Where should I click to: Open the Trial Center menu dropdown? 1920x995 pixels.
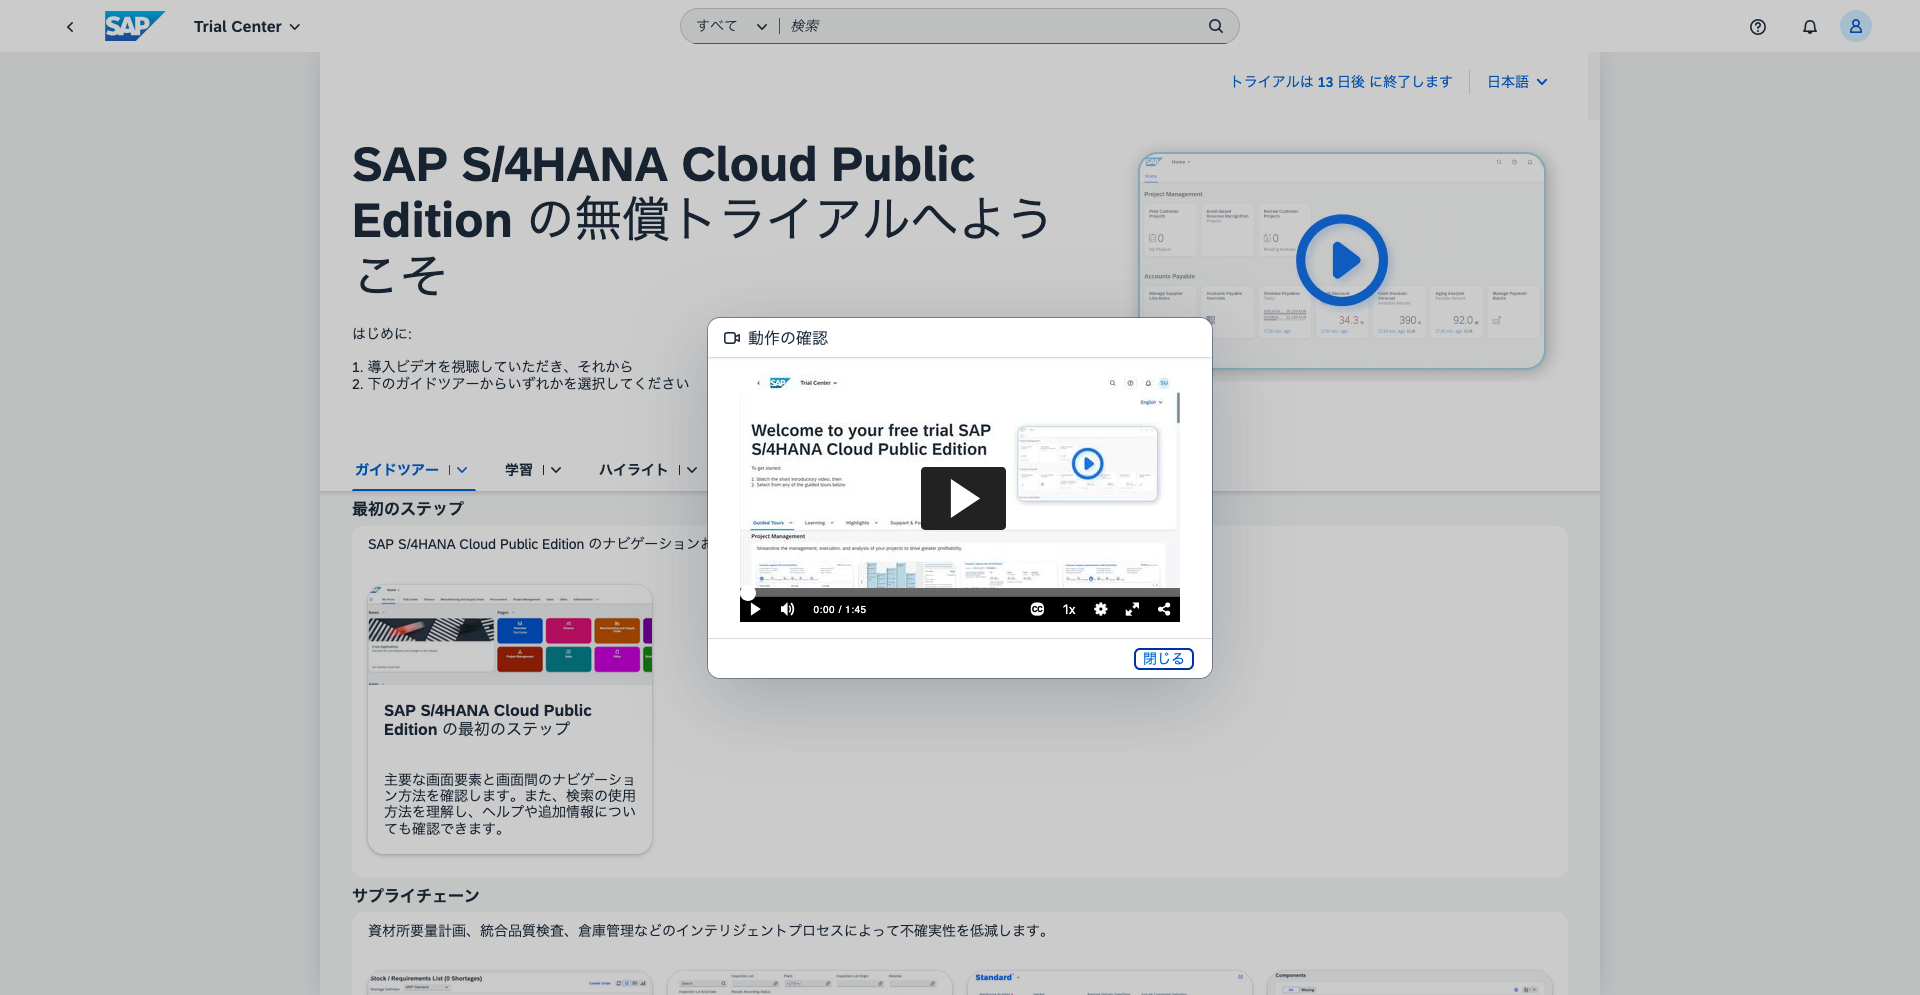(x=247, y=27)
